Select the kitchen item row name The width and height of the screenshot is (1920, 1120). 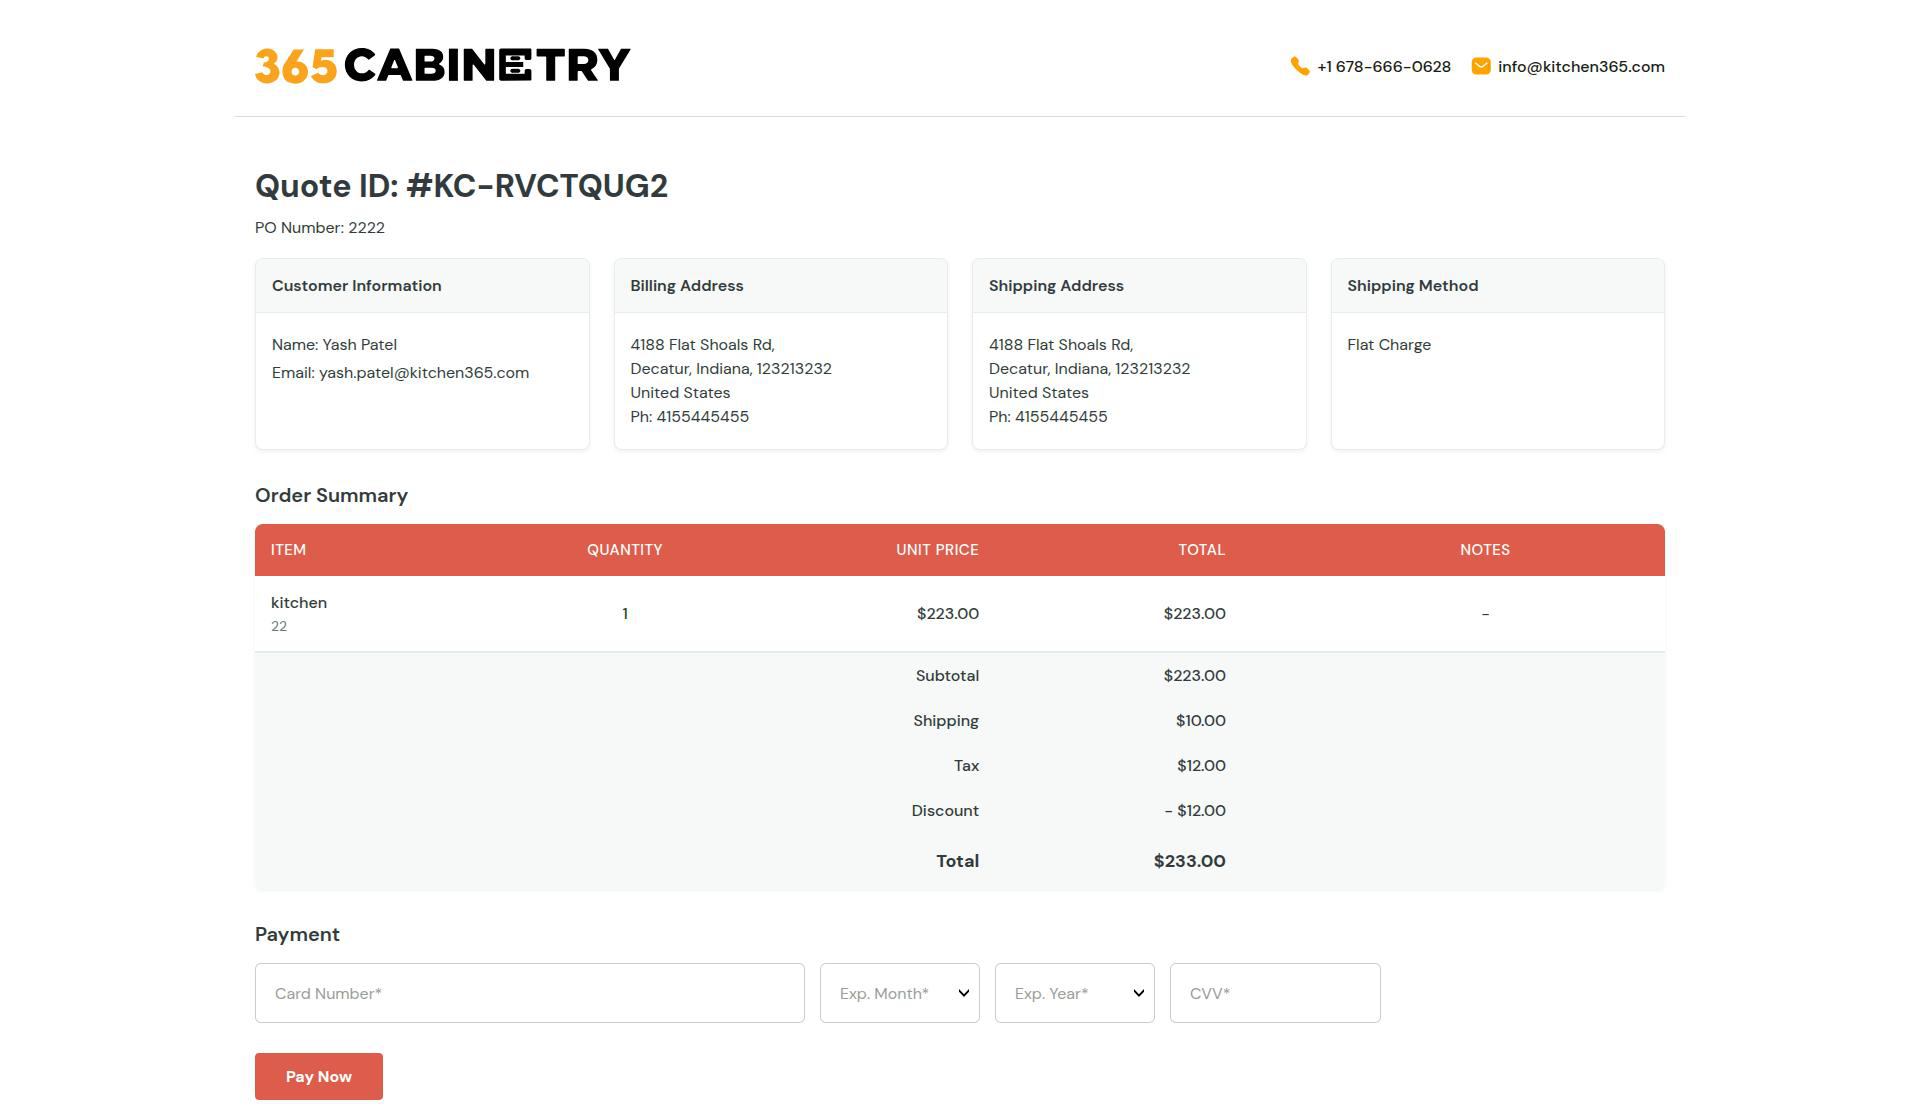299,603
